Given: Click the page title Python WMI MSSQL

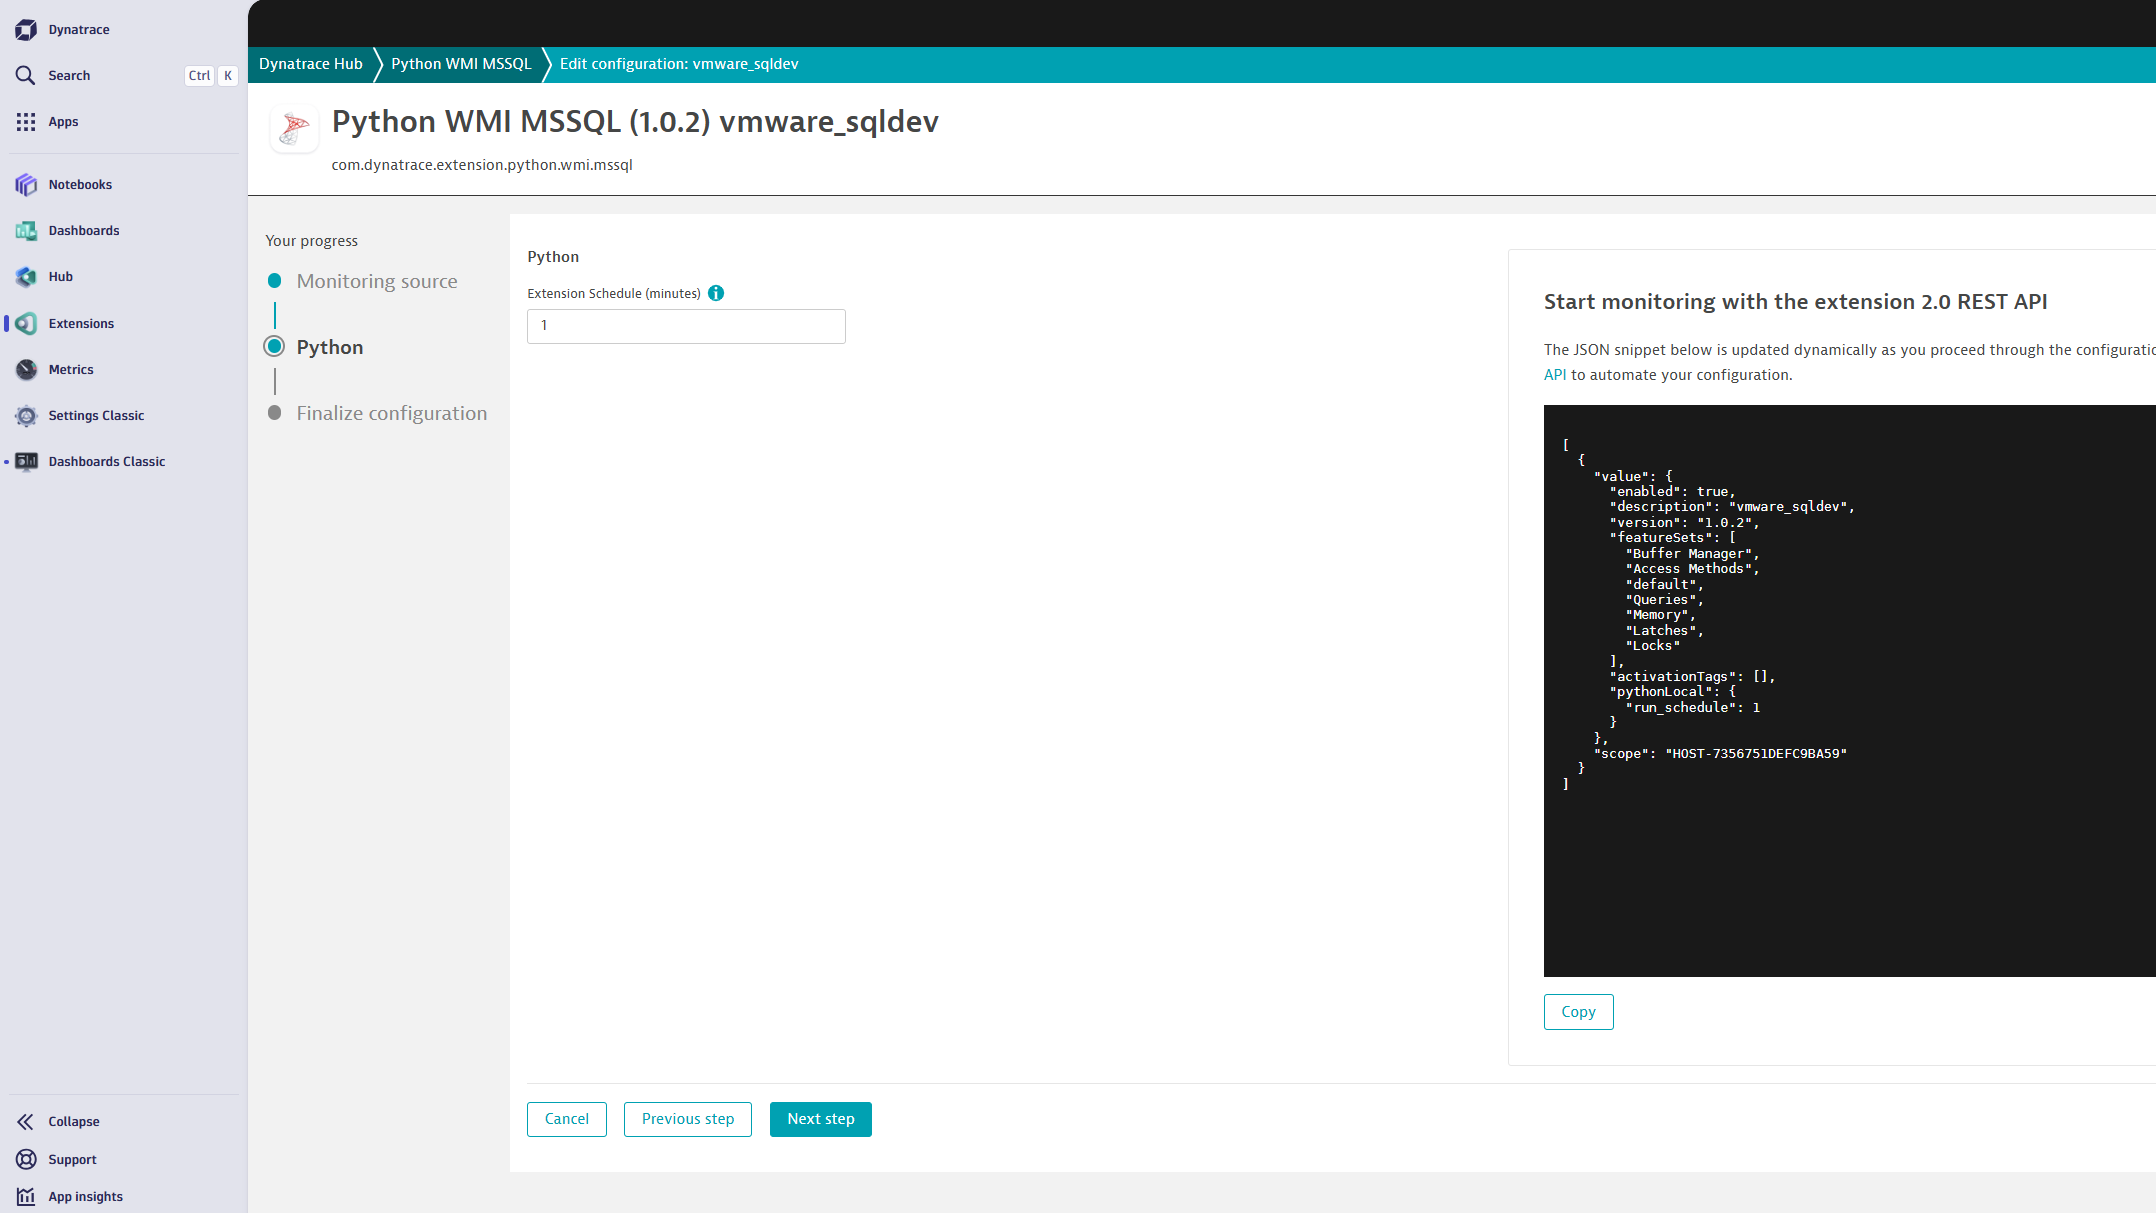Looking at the screenshot, I should 635,122.
